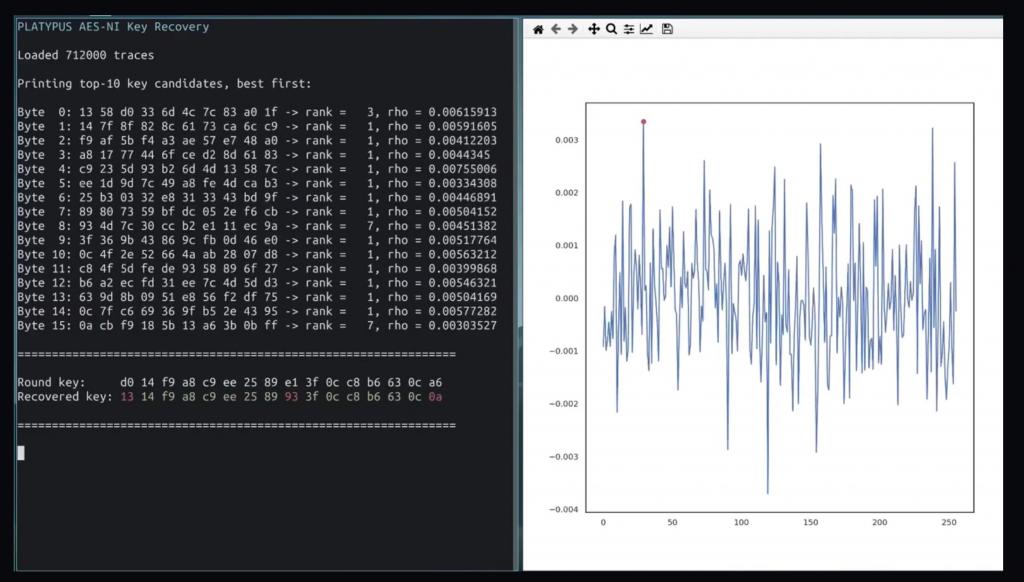This screenshot has height=582, width=1024.
Task: Click the Byte 12 row with rho 0.00546321
Action: [x=257, y=283]
